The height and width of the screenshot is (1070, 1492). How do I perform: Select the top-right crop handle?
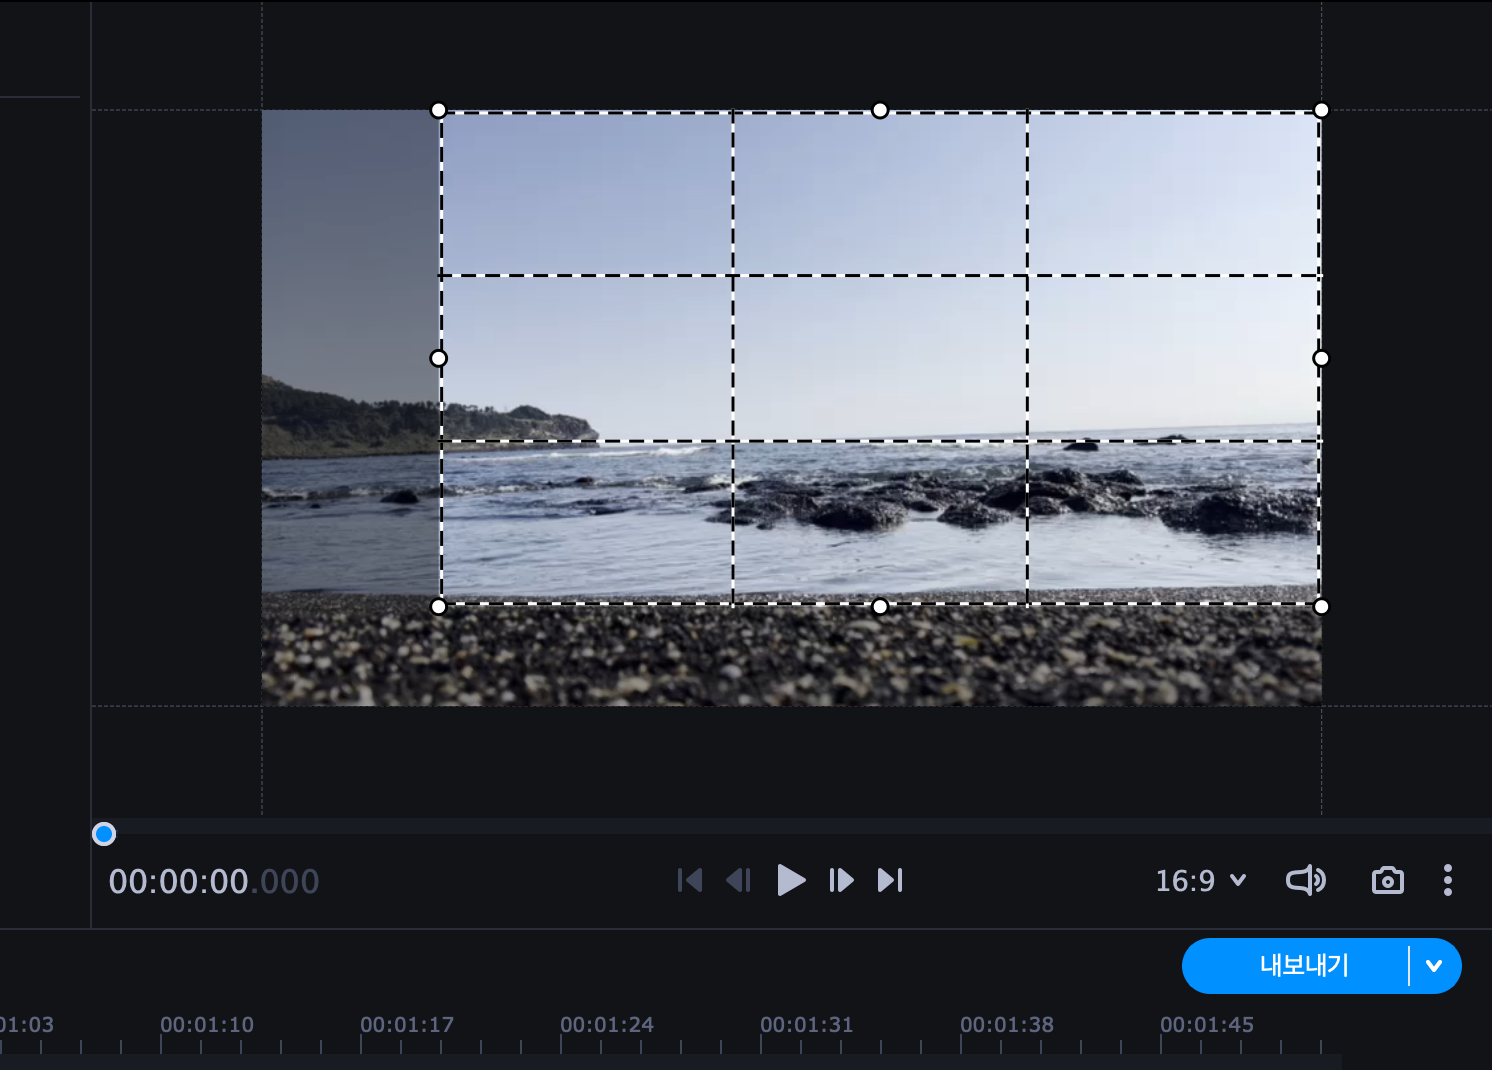pos(1321,110)
